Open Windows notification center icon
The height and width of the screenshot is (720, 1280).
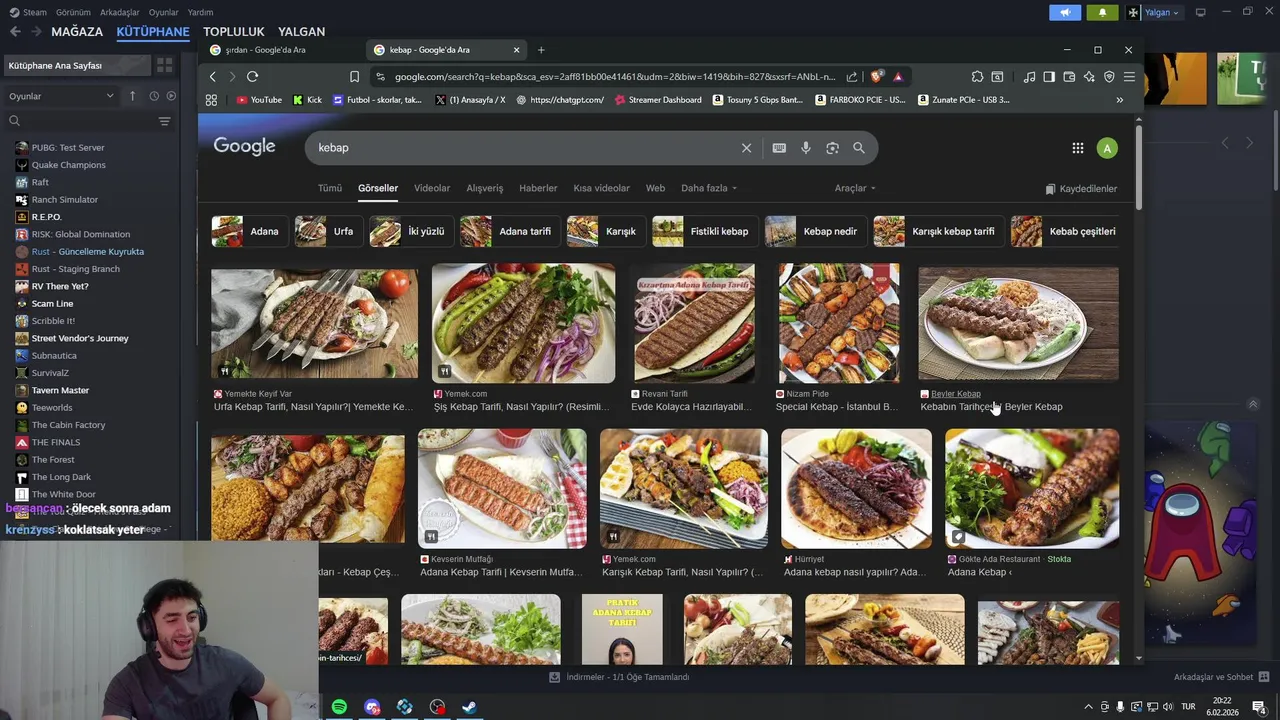click(x=1258, y=707)
